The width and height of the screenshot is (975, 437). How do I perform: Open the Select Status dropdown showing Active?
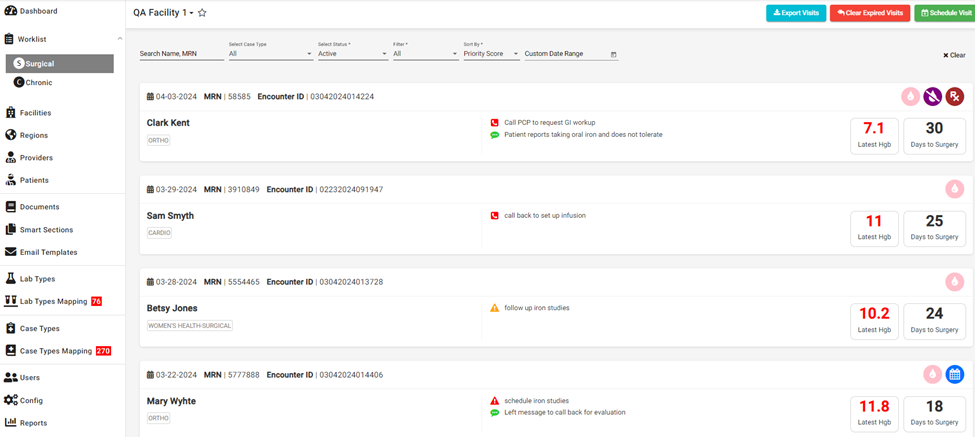coord(352,54)
